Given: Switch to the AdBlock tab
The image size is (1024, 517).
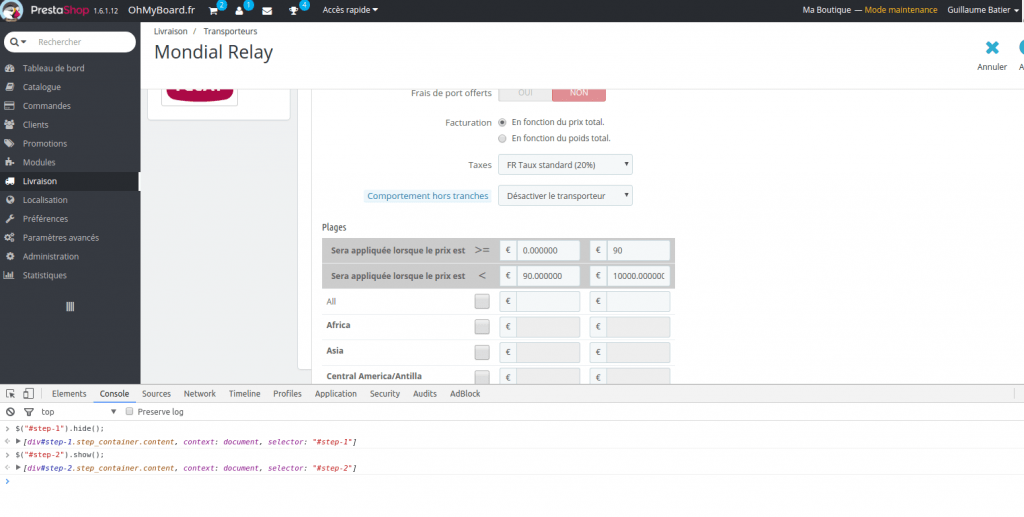Looking at the screenshot, I should tap(465, 394).
